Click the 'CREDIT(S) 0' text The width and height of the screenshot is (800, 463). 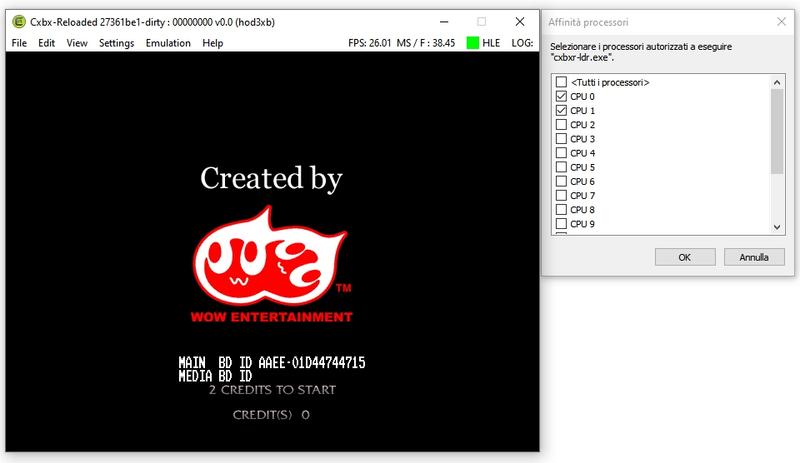click(271, 415)
